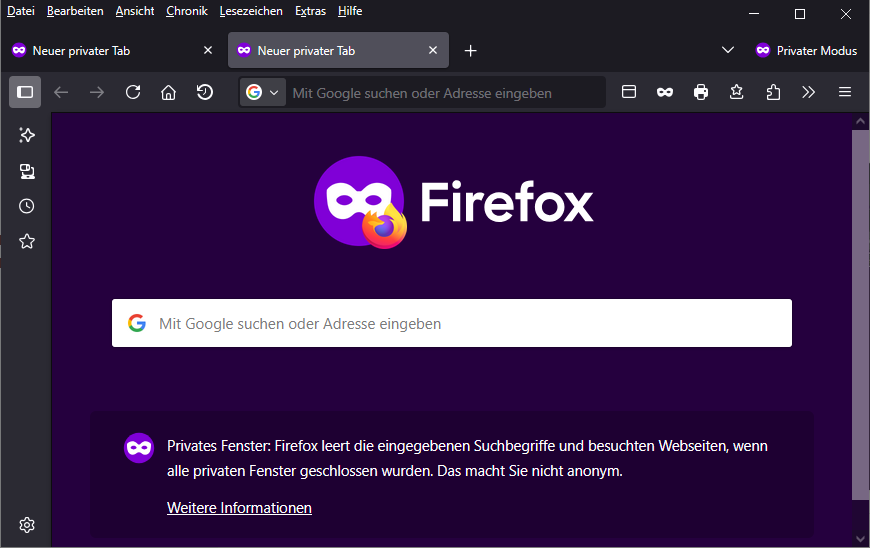Viewport: 870px width, 548px height.
Task: Reload the current page
Action: coord(133,92)
